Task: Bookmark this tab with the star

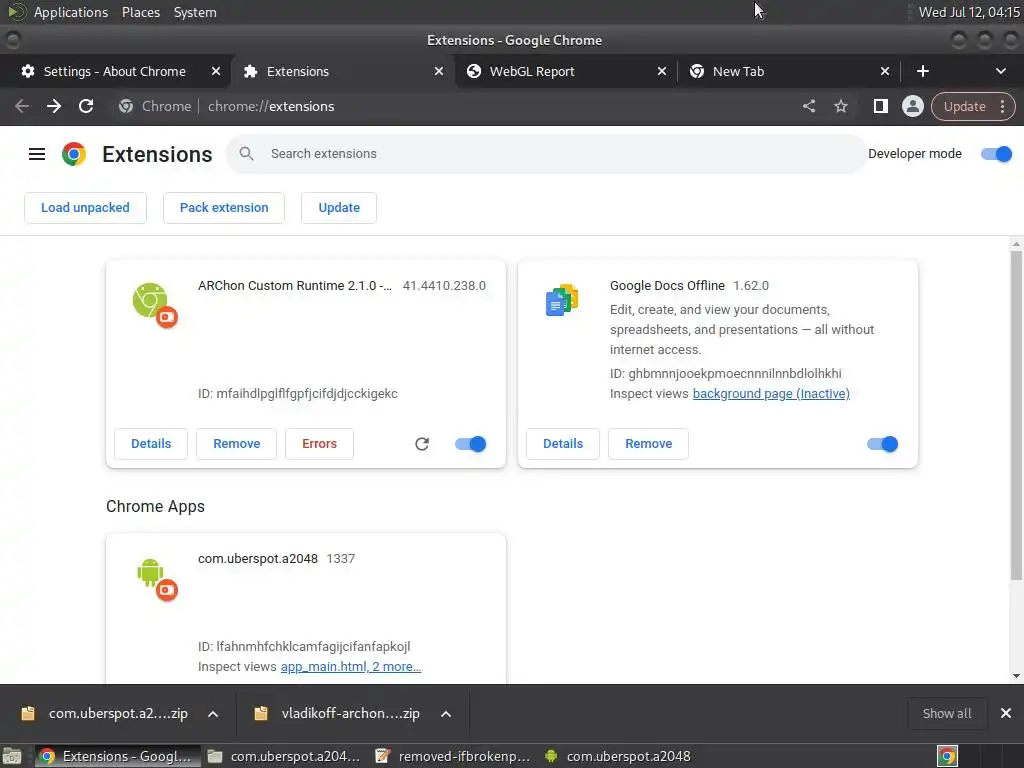Action: click(x=840, y=106)
